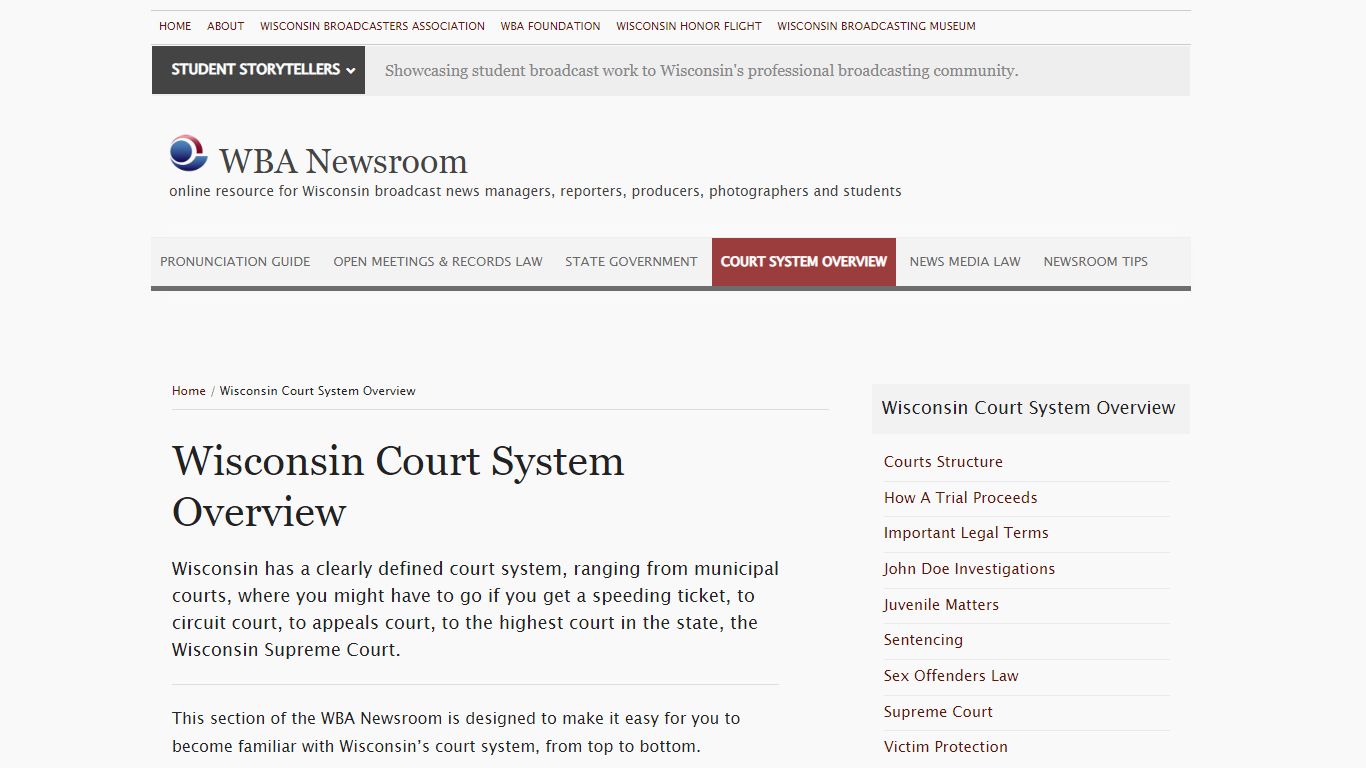
Task: Select Court System Overview tab
Action: [804, 262]
